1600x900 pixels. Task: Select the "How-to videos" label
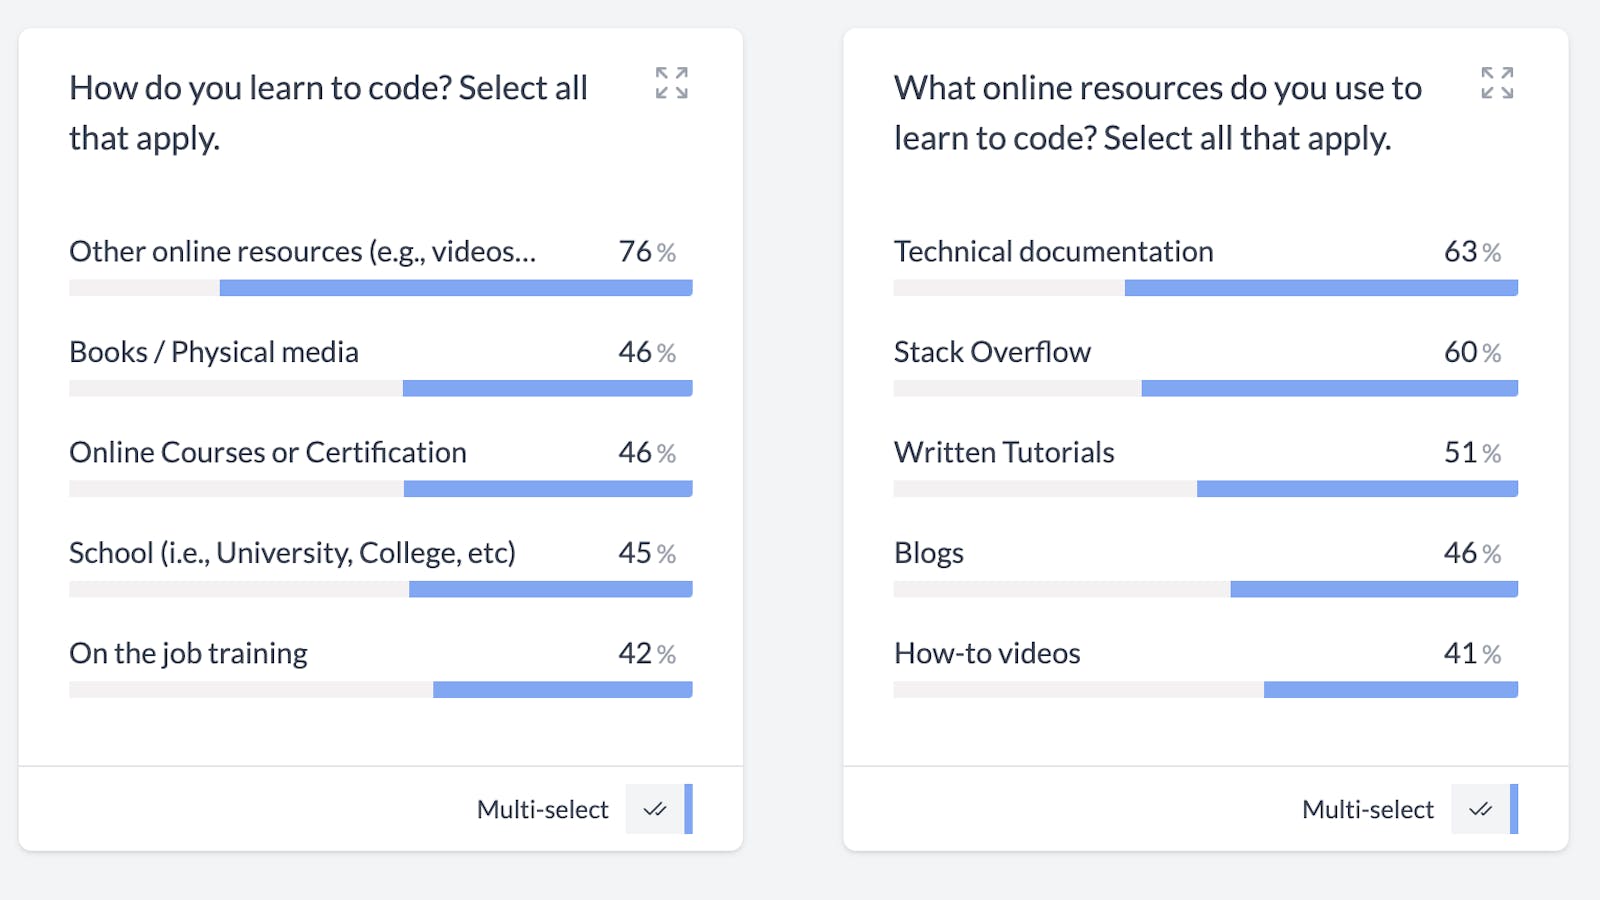point(987,653)
